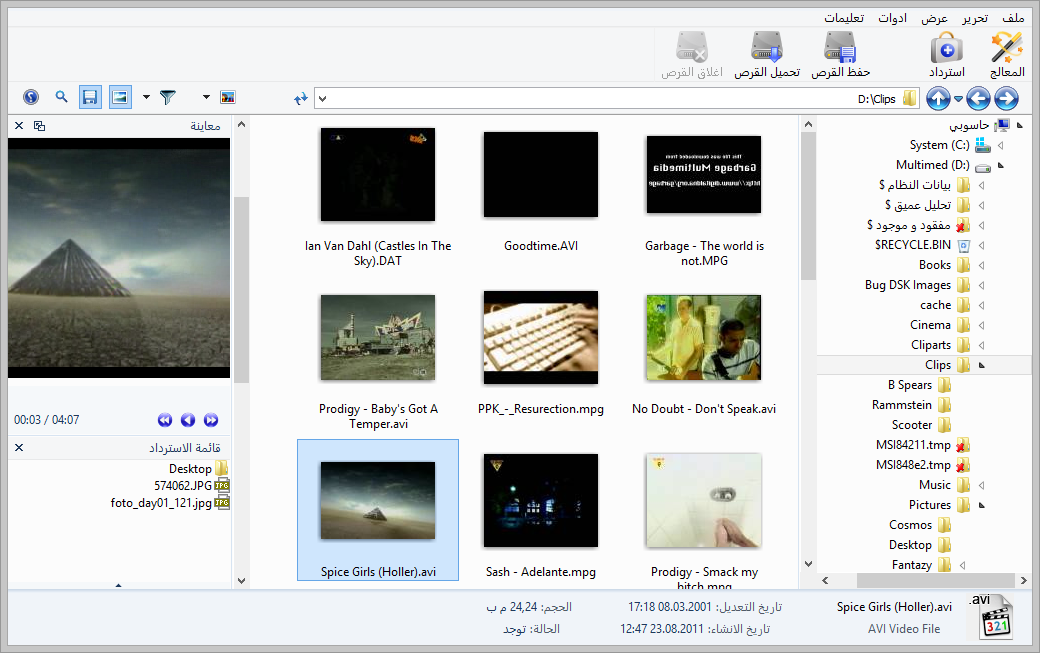Close the معاينة preview panel
Viewport: 1040px width, 653px height.
[x=18, y=126]
